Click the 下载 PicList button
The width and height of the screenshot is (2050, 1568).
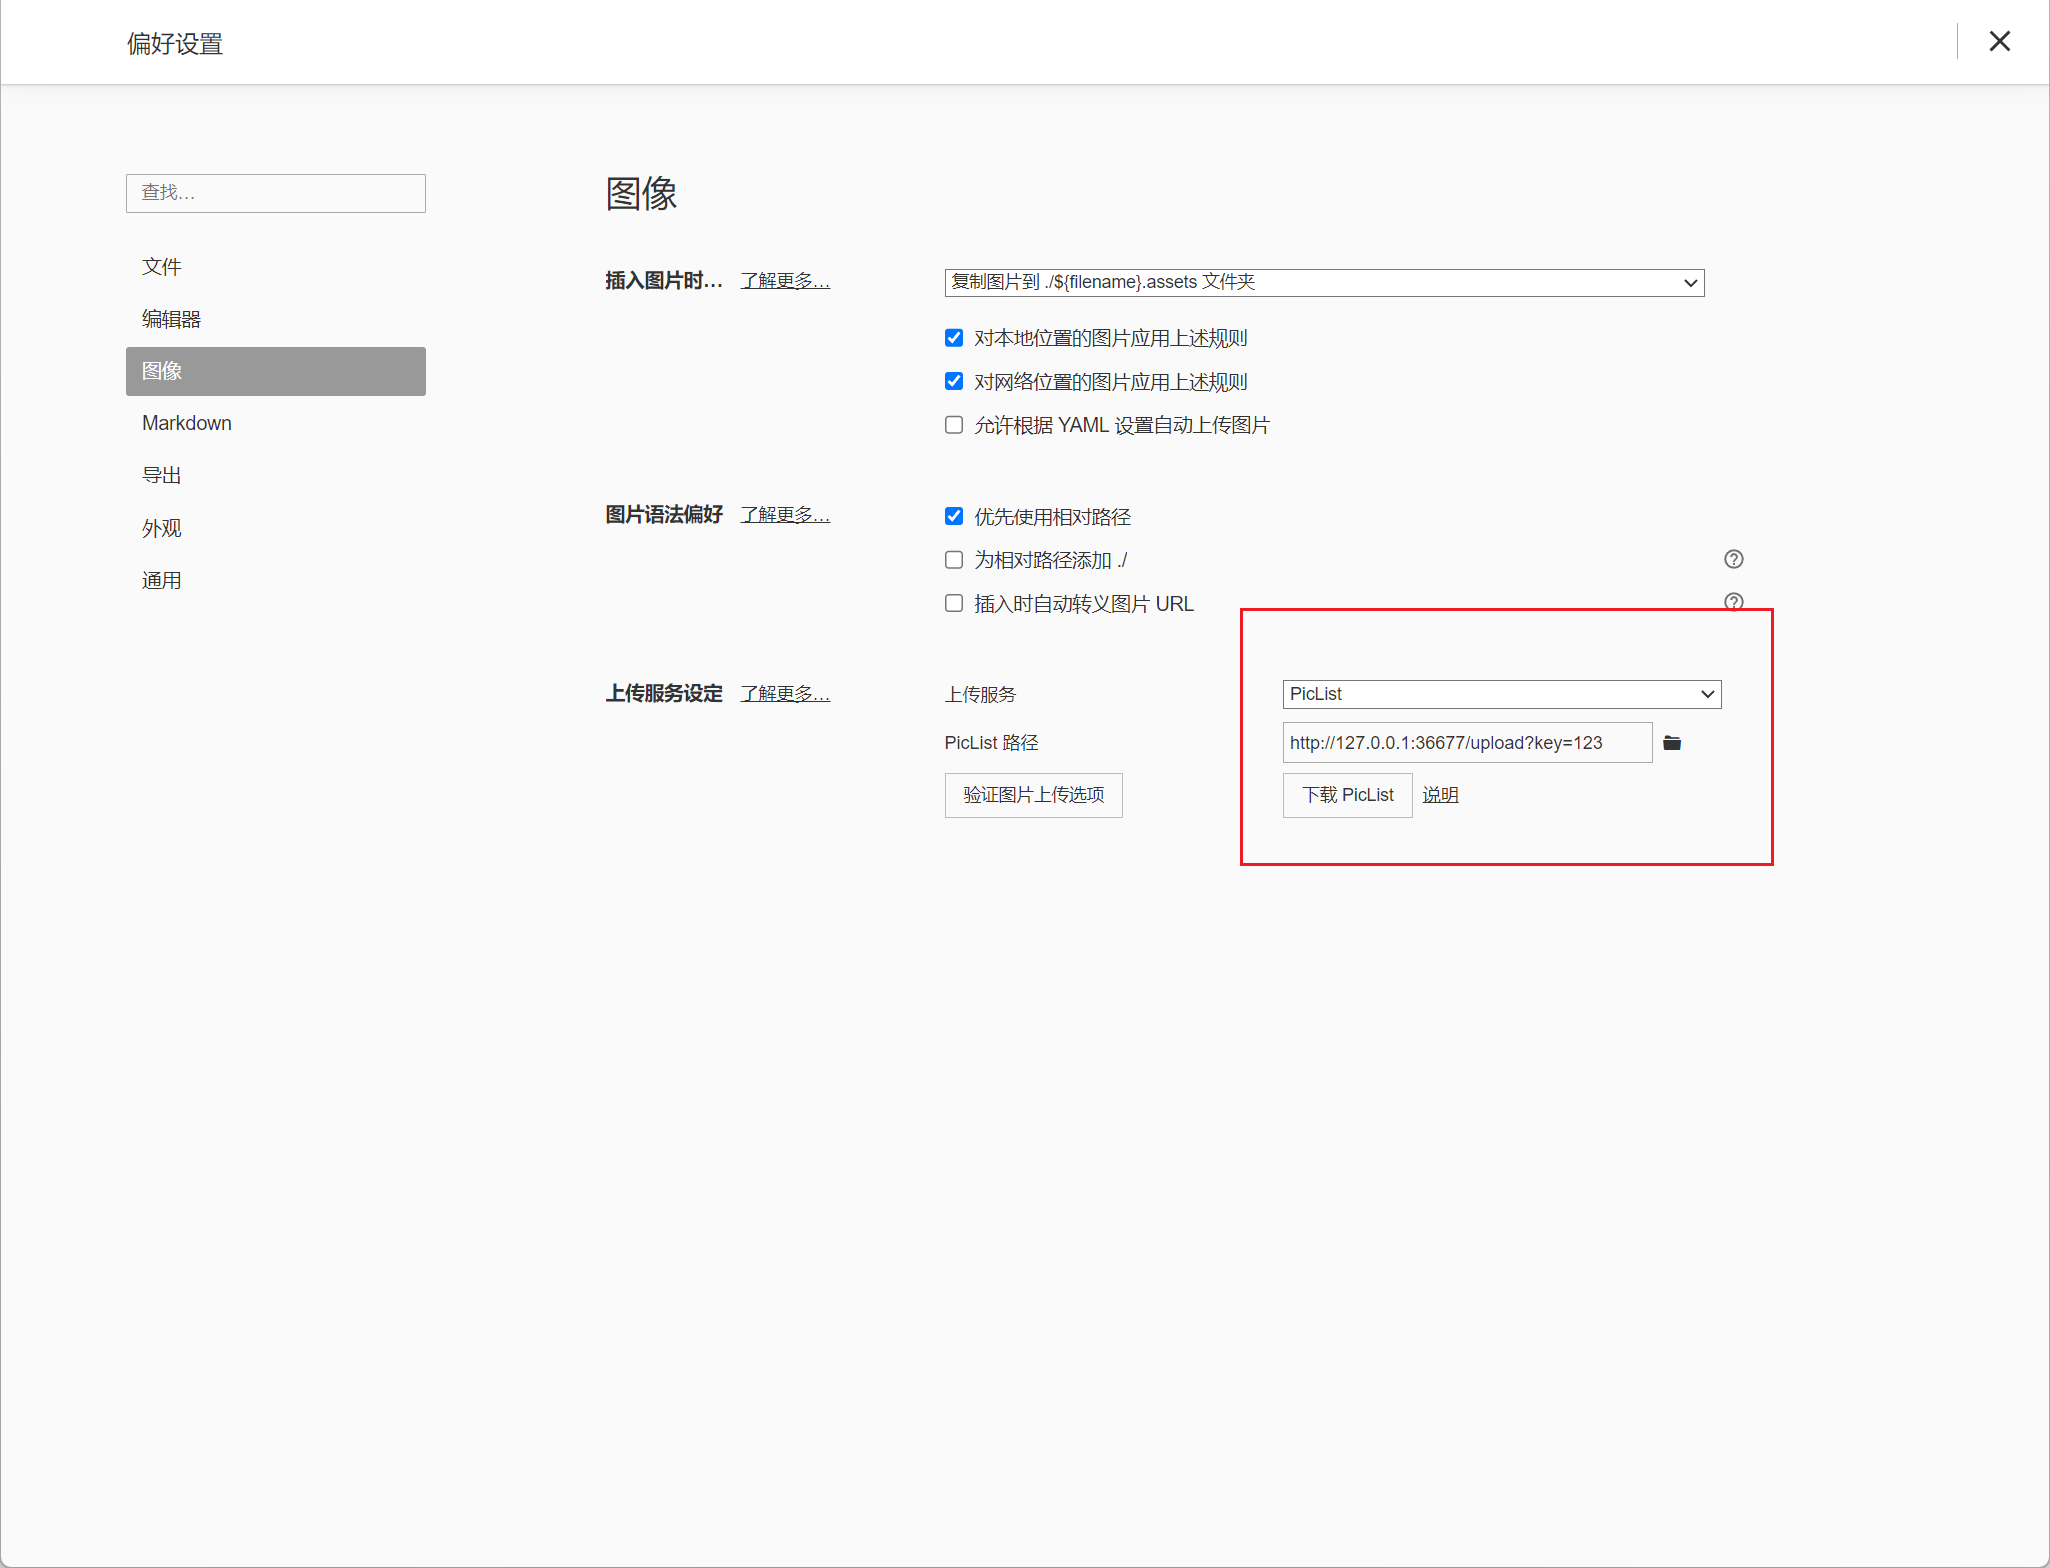[1347, 795]
